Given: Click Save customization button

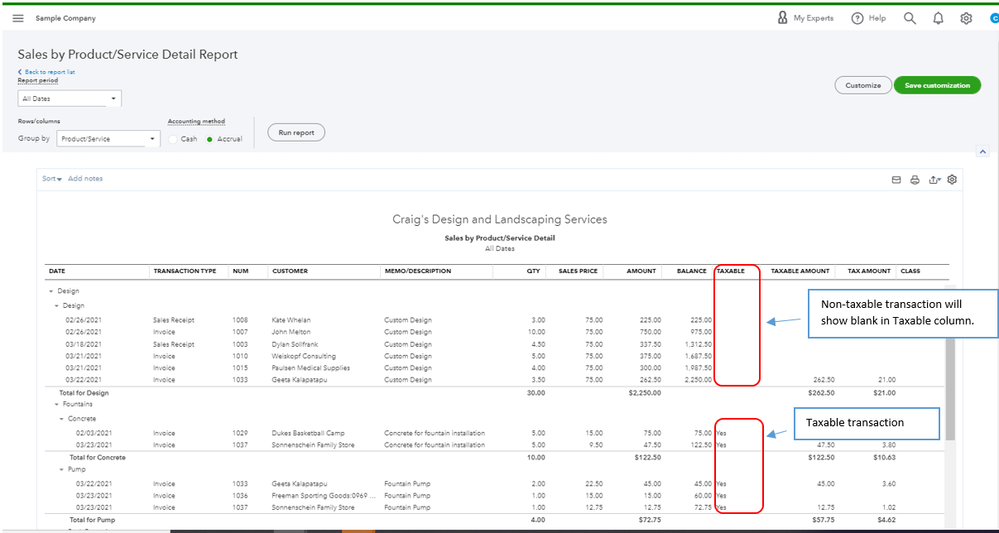Looking at the screenshot, I should (x=937, y=85).
